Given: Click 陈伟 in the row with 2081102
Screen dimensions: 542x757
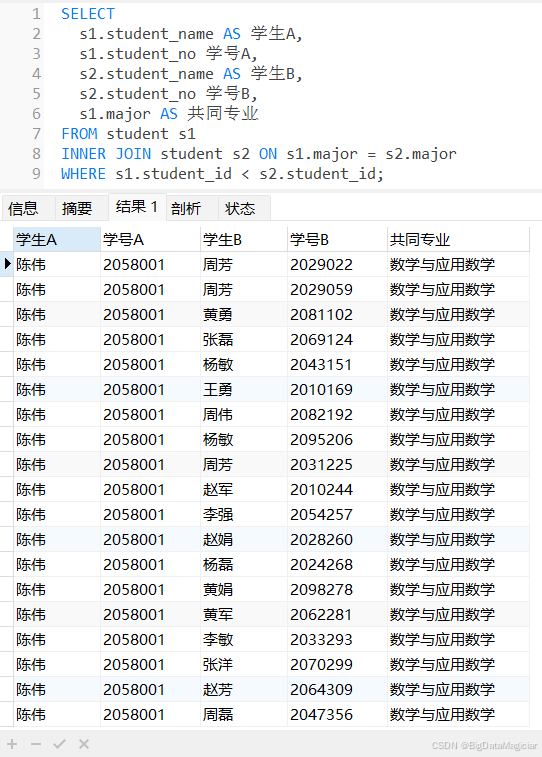Looking at the screenshot, I should pos(57,314).
